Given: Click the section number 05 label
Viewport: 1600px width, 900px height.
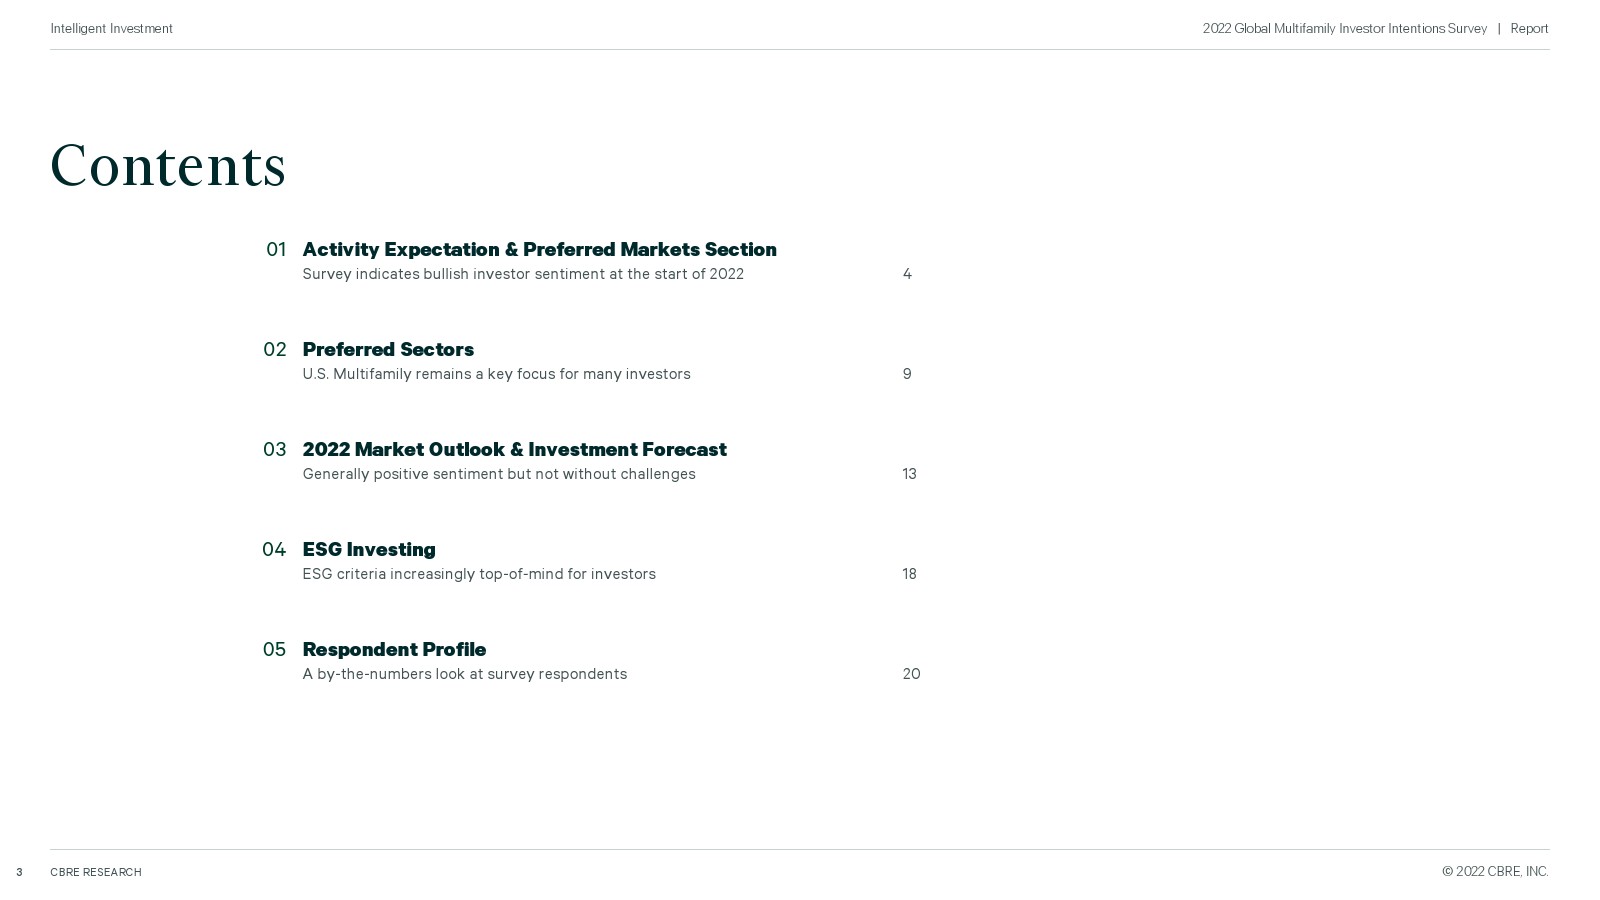Looking at the screenshot, I should [x=274, y=649].
